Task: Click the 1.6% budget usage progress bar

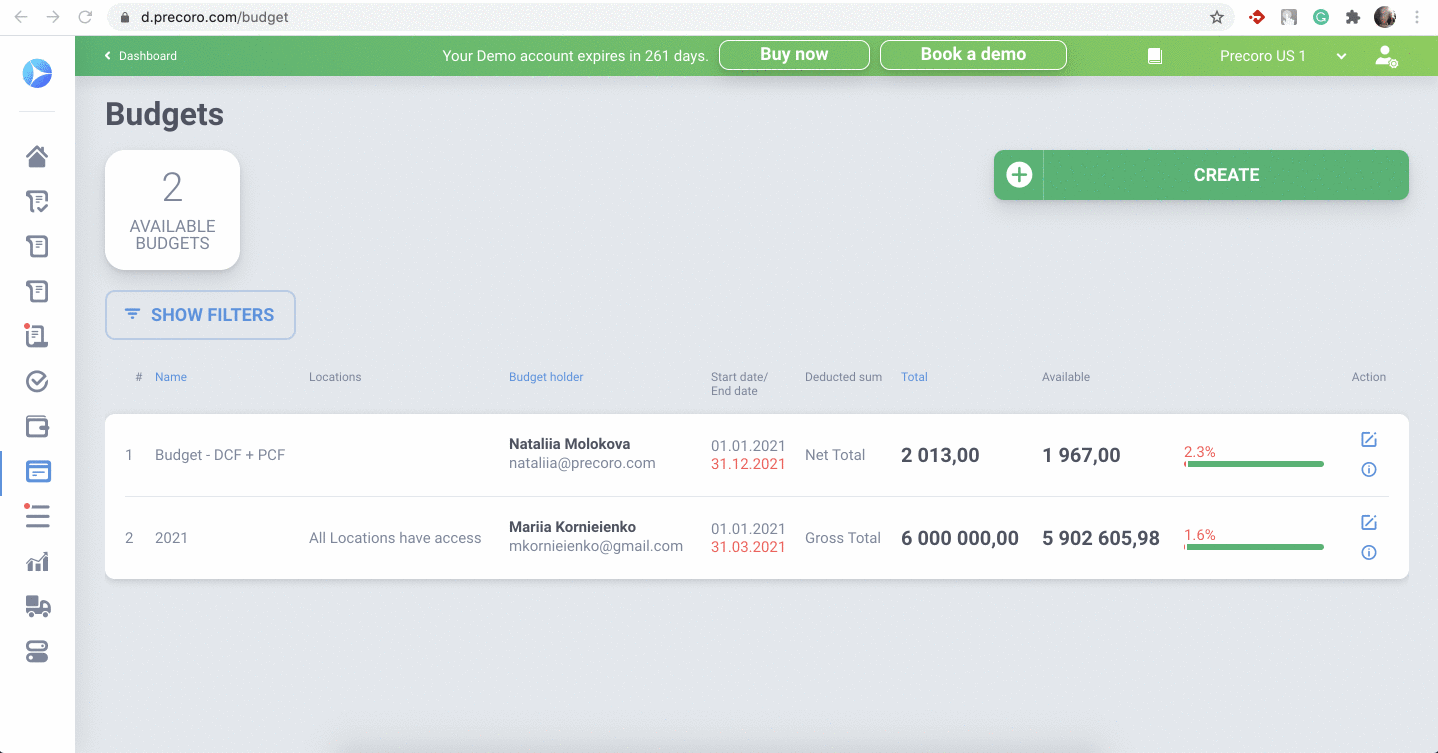Action: click(x=1254, y=547)
